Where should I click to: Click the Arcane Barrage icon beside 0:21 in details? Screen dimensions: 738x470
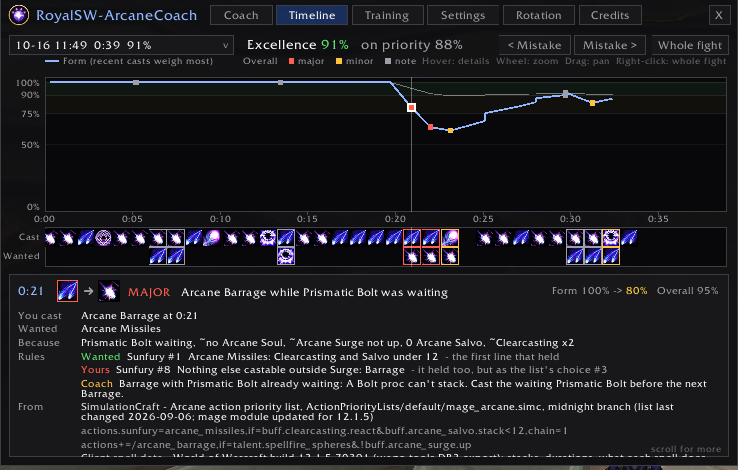coord(67,291)
